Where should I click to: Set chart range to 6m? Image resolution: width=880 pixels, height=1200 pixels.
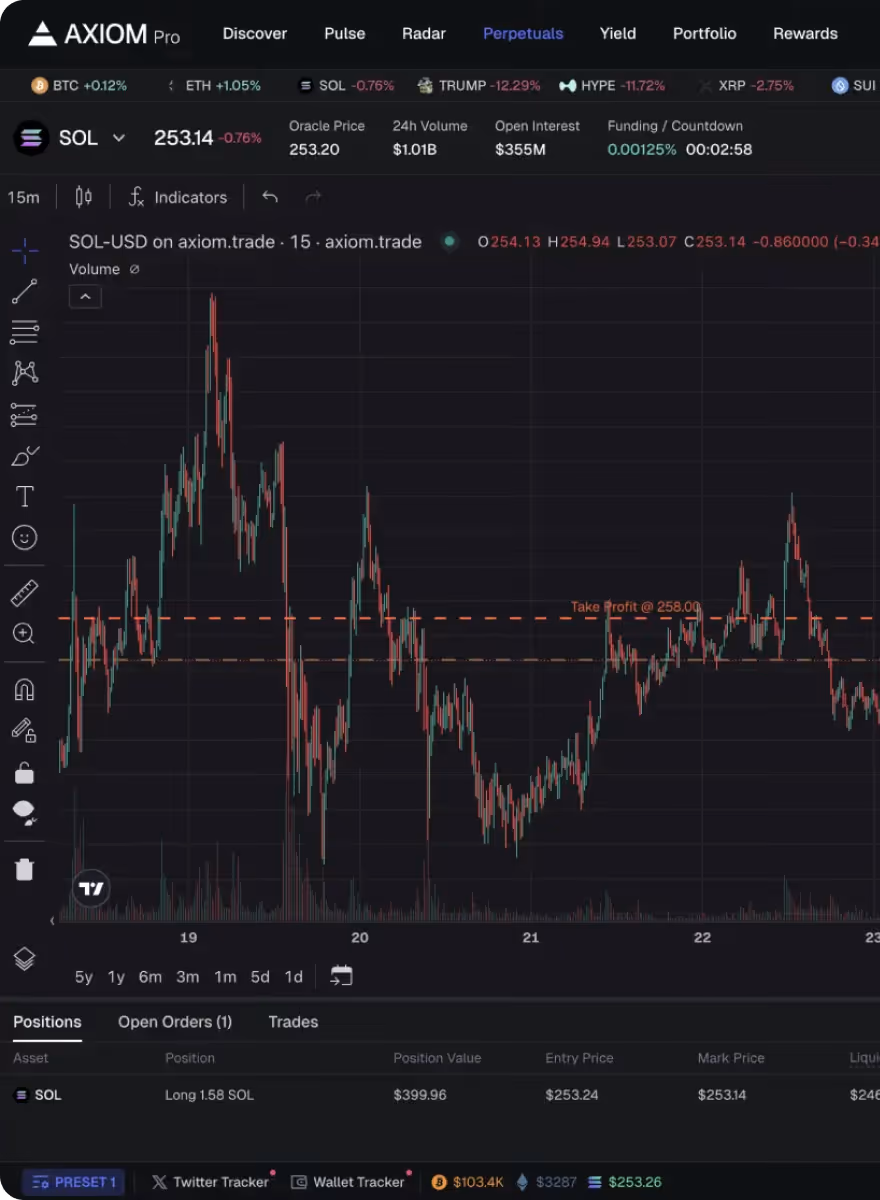(150, 977)
